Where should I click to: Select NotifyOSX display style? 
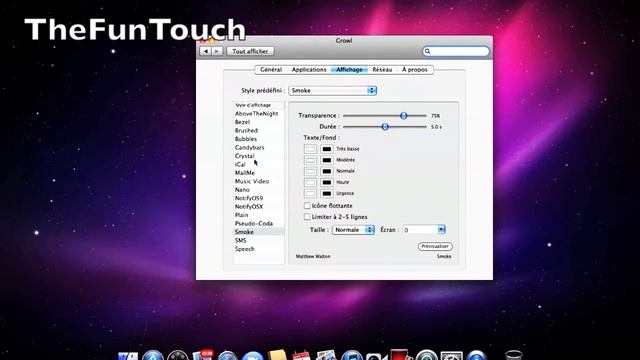[x=259, y=207]
